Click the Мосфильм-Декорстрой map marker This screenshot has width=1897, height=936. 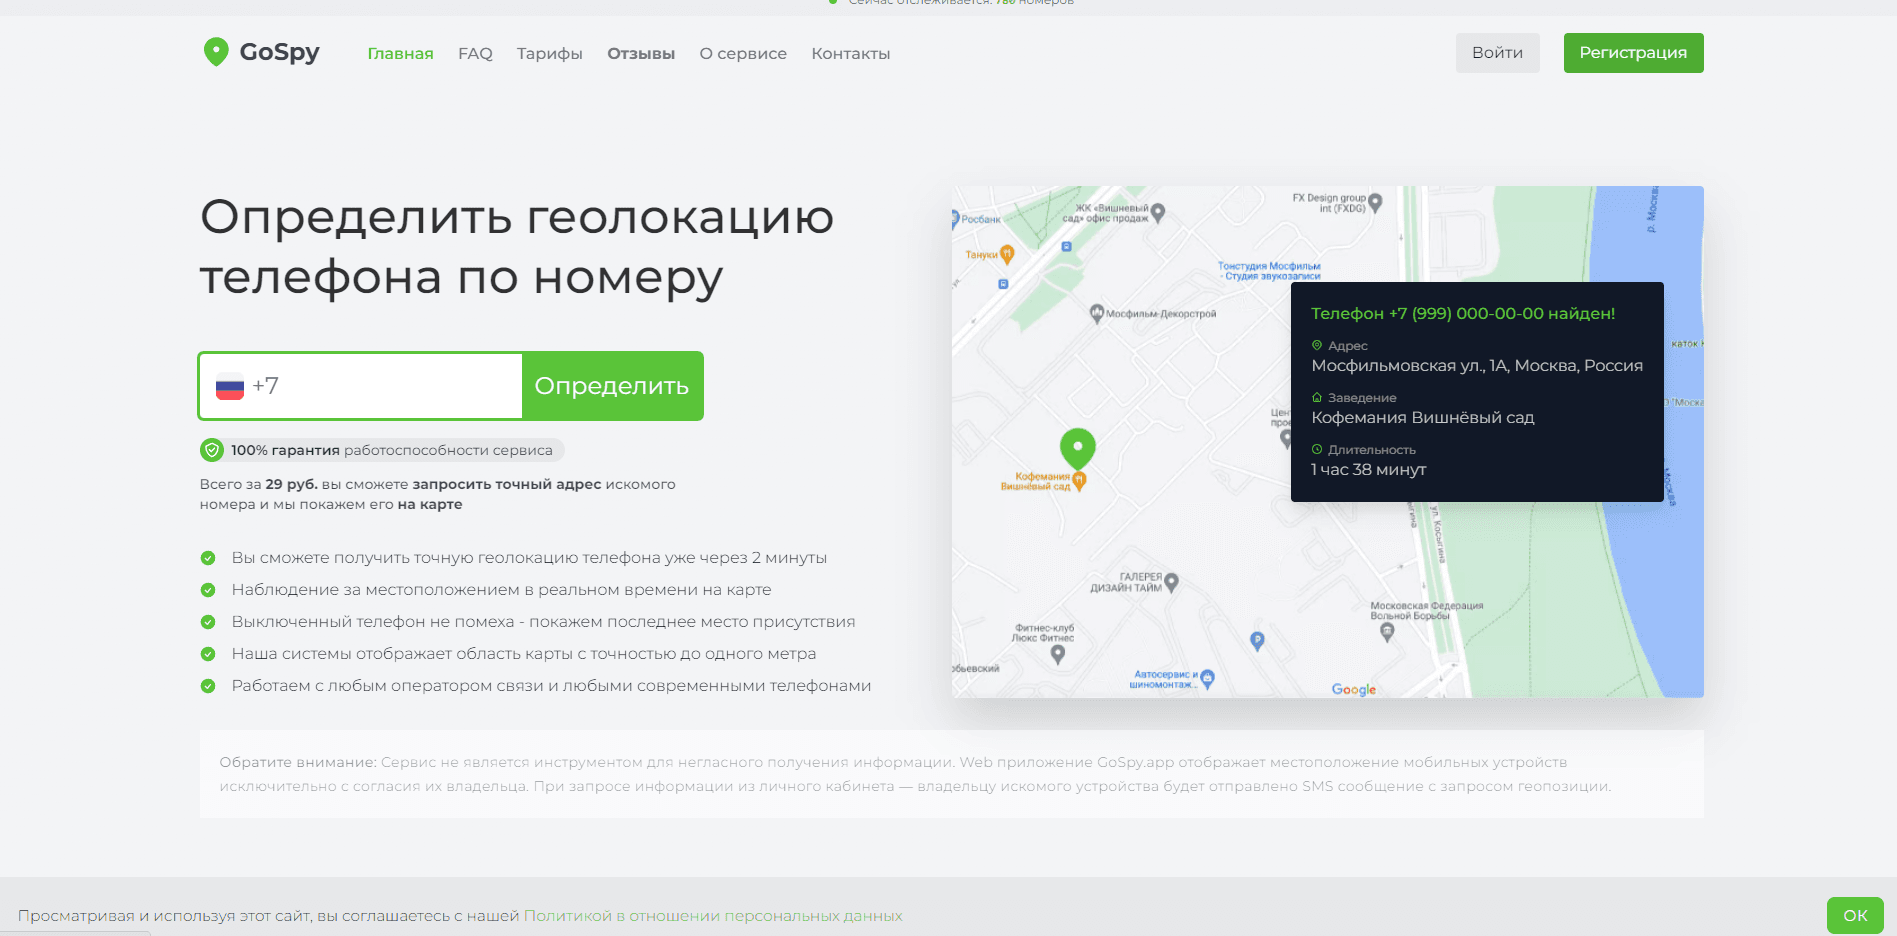(1096, 313)
